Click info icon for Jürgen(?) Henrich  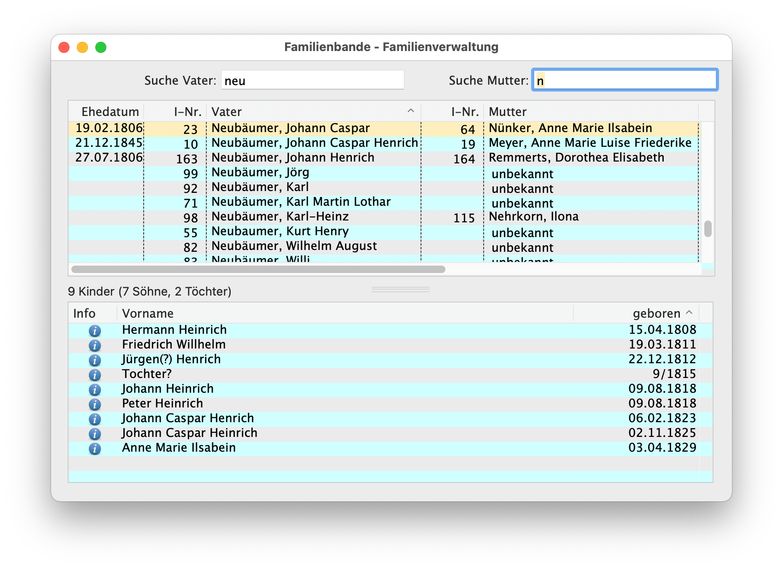click(95, 360)
